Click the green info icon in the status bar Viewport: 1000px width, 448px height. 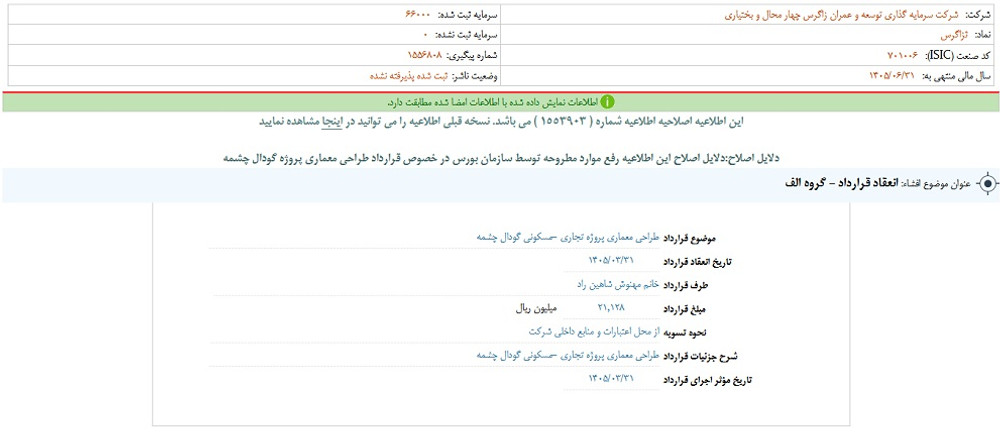[608, 102]
